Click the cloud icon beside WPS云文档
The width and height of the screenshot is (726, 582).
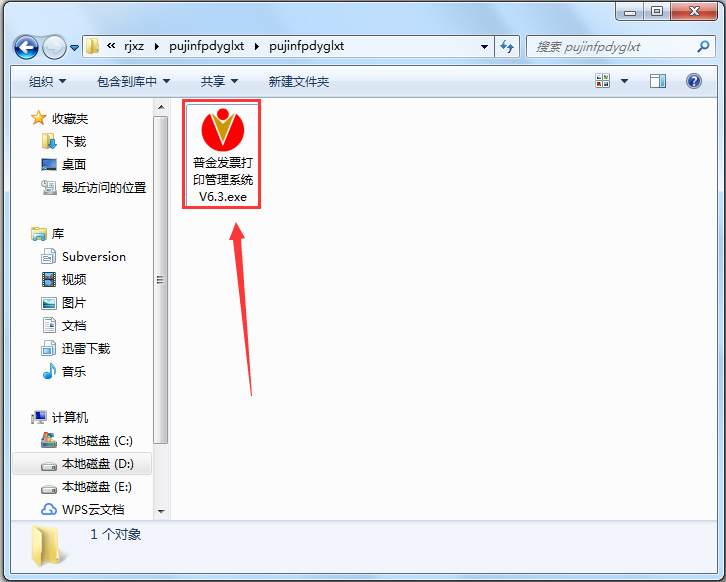(49, 509)
